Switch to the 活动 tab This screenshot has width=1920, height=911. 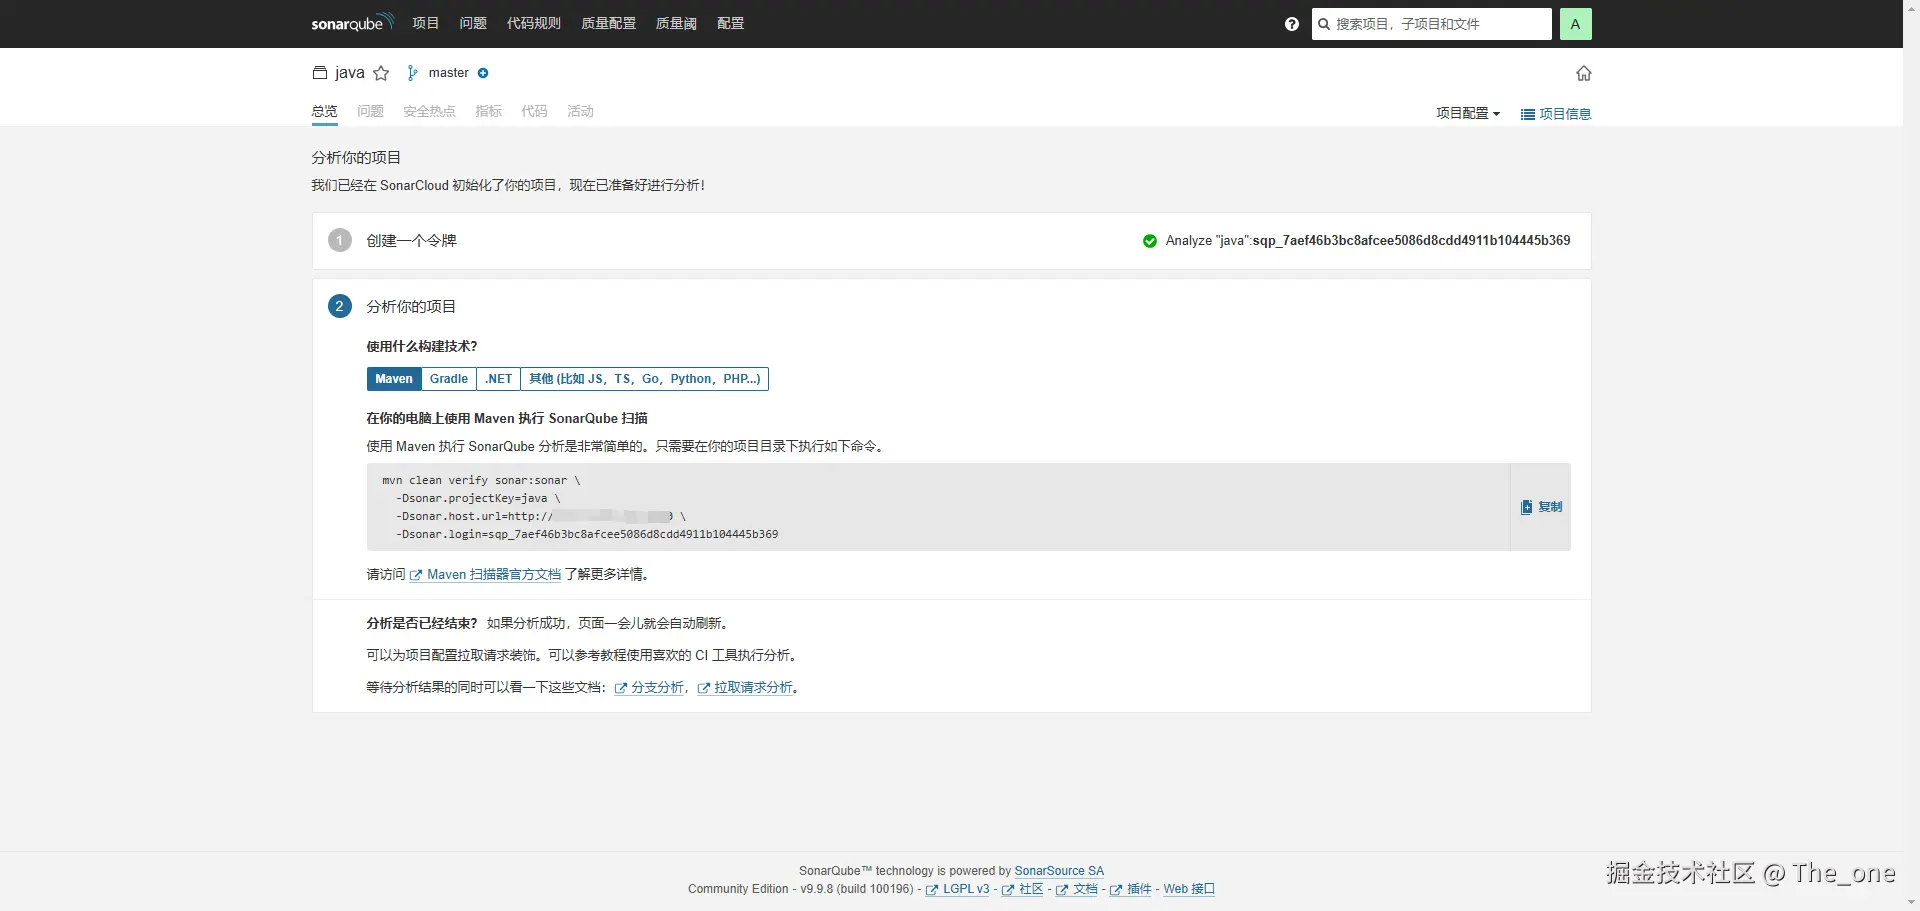pos(581,111)
